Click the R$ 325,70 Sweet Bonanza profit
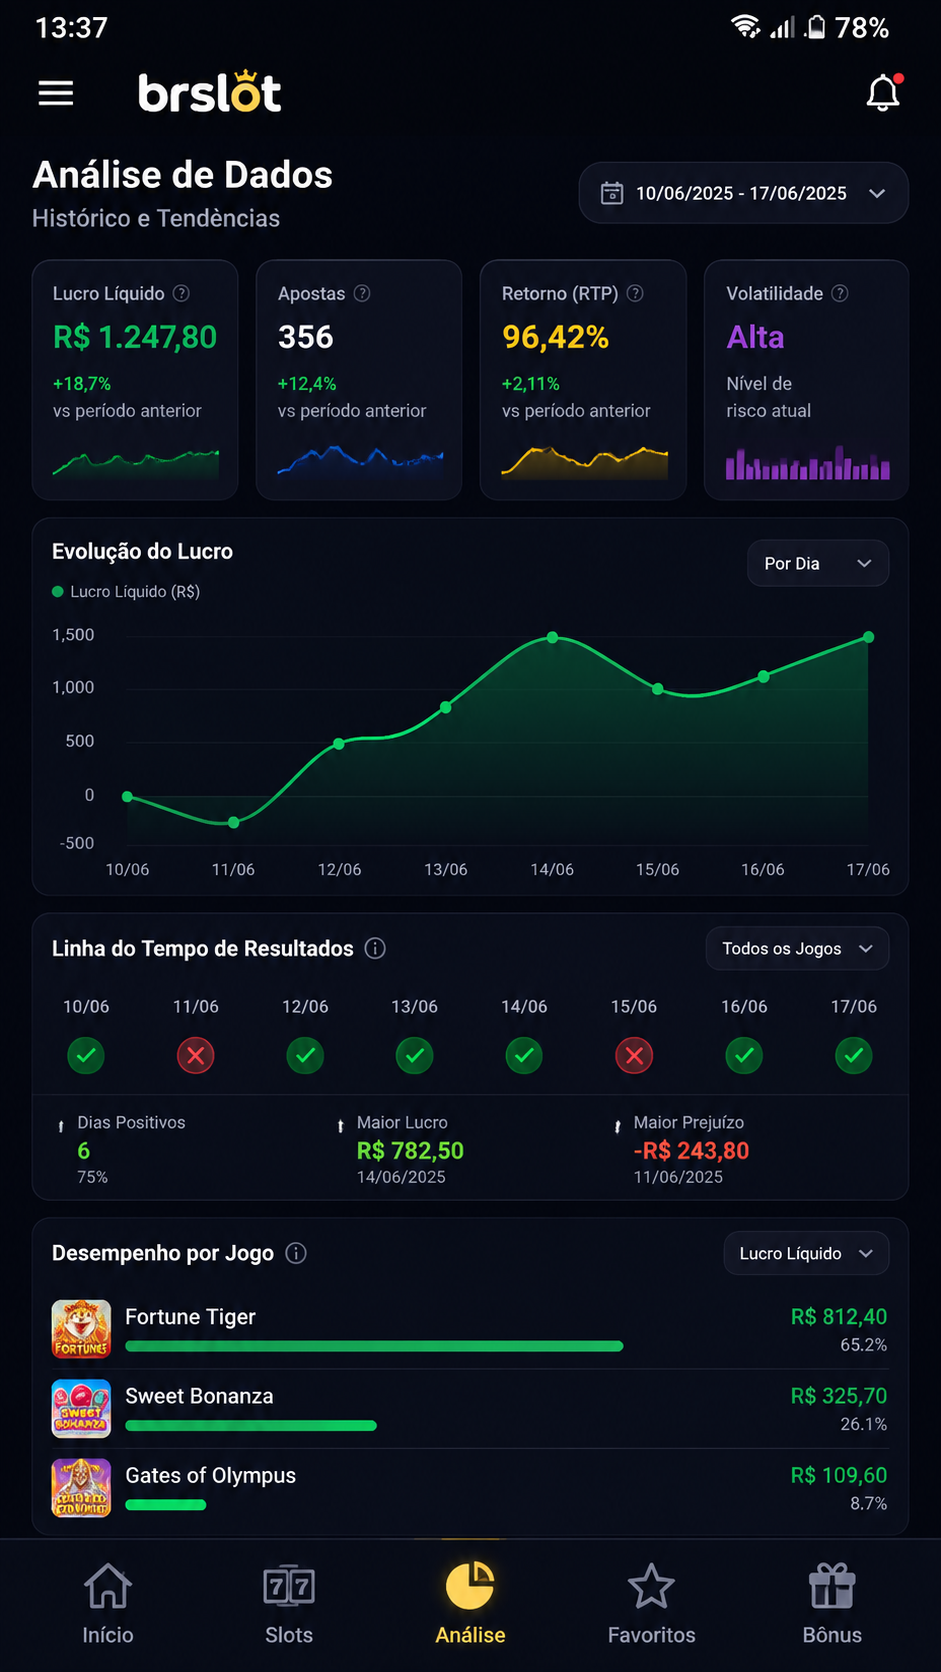Viewport: 941px width, 1672px height. [x=839, y=1396]
